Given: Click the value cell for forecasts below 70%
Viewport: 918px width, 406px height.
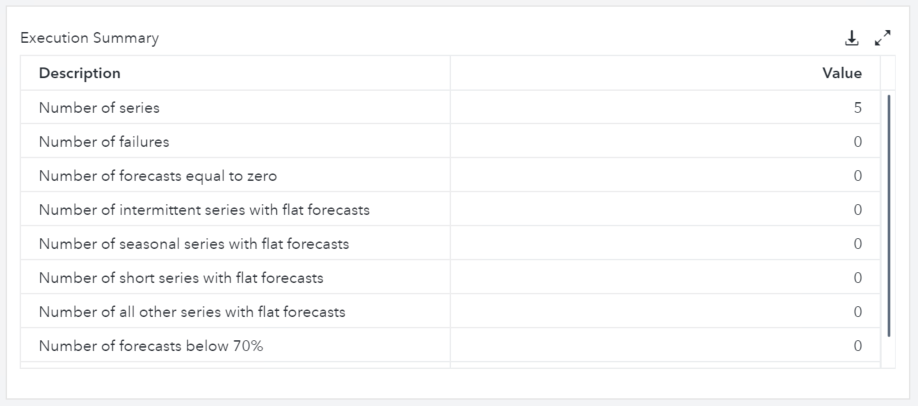Looking at the screenshot, I should coord(857,346).
